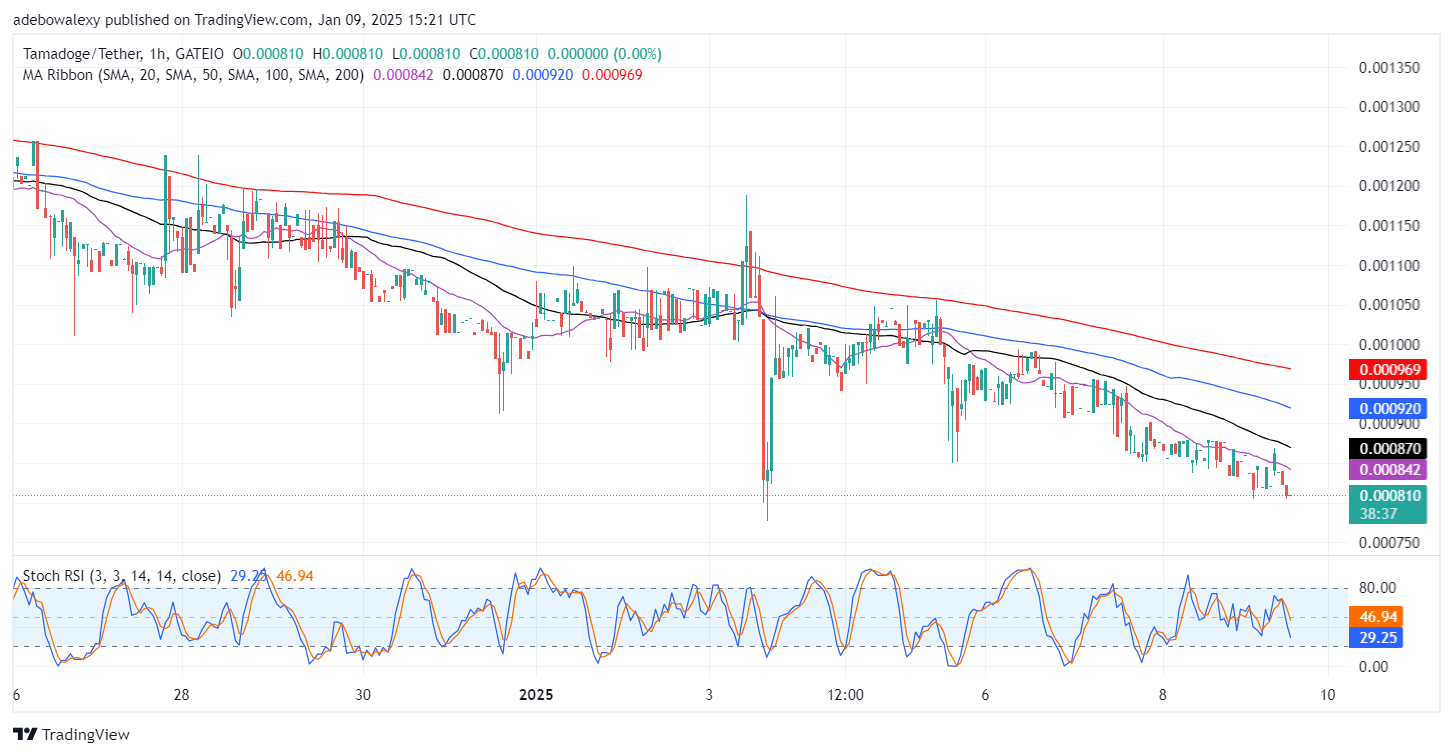Click the black 0.000870 SMA price label

tap(1387, 448)
